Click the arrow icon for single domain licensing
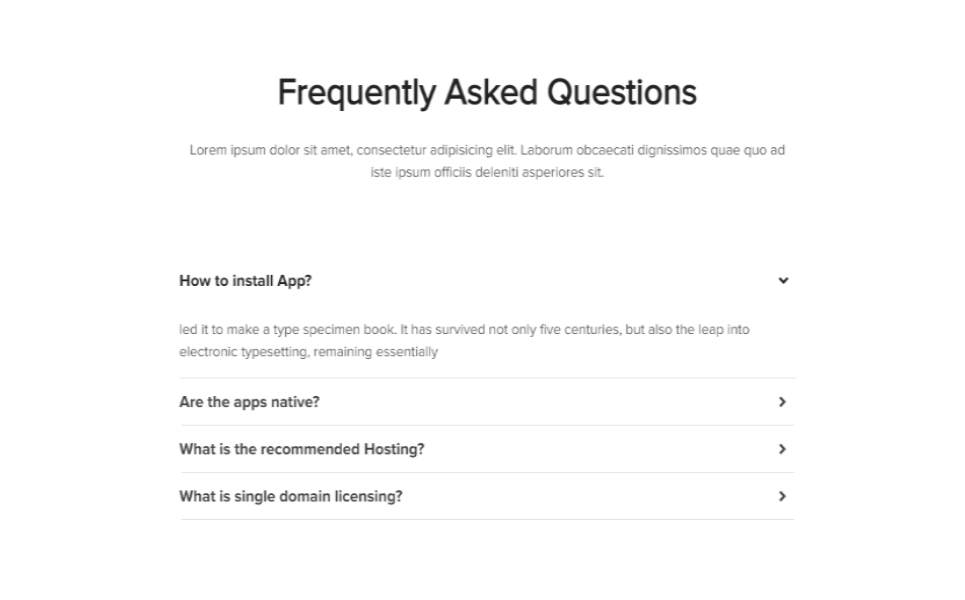 click(782, 496)
